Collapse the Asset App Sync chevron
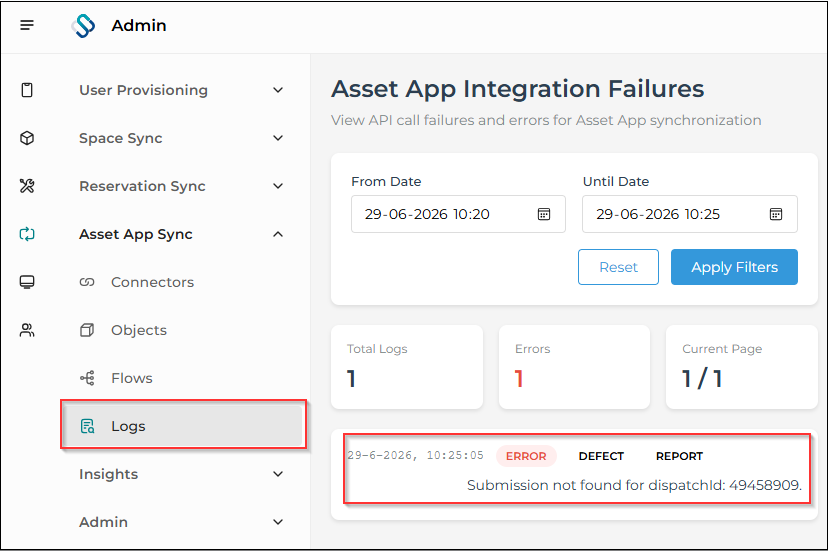This screenshot has height=551, width=828. (278, 234)
